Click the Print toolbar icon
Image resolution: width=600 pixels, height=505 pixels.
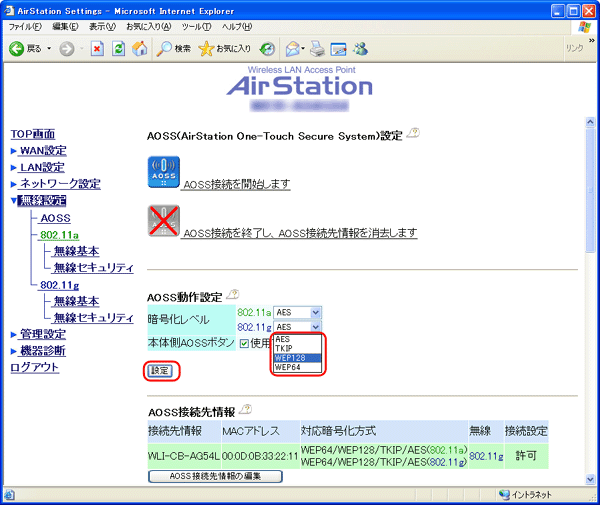317,49
